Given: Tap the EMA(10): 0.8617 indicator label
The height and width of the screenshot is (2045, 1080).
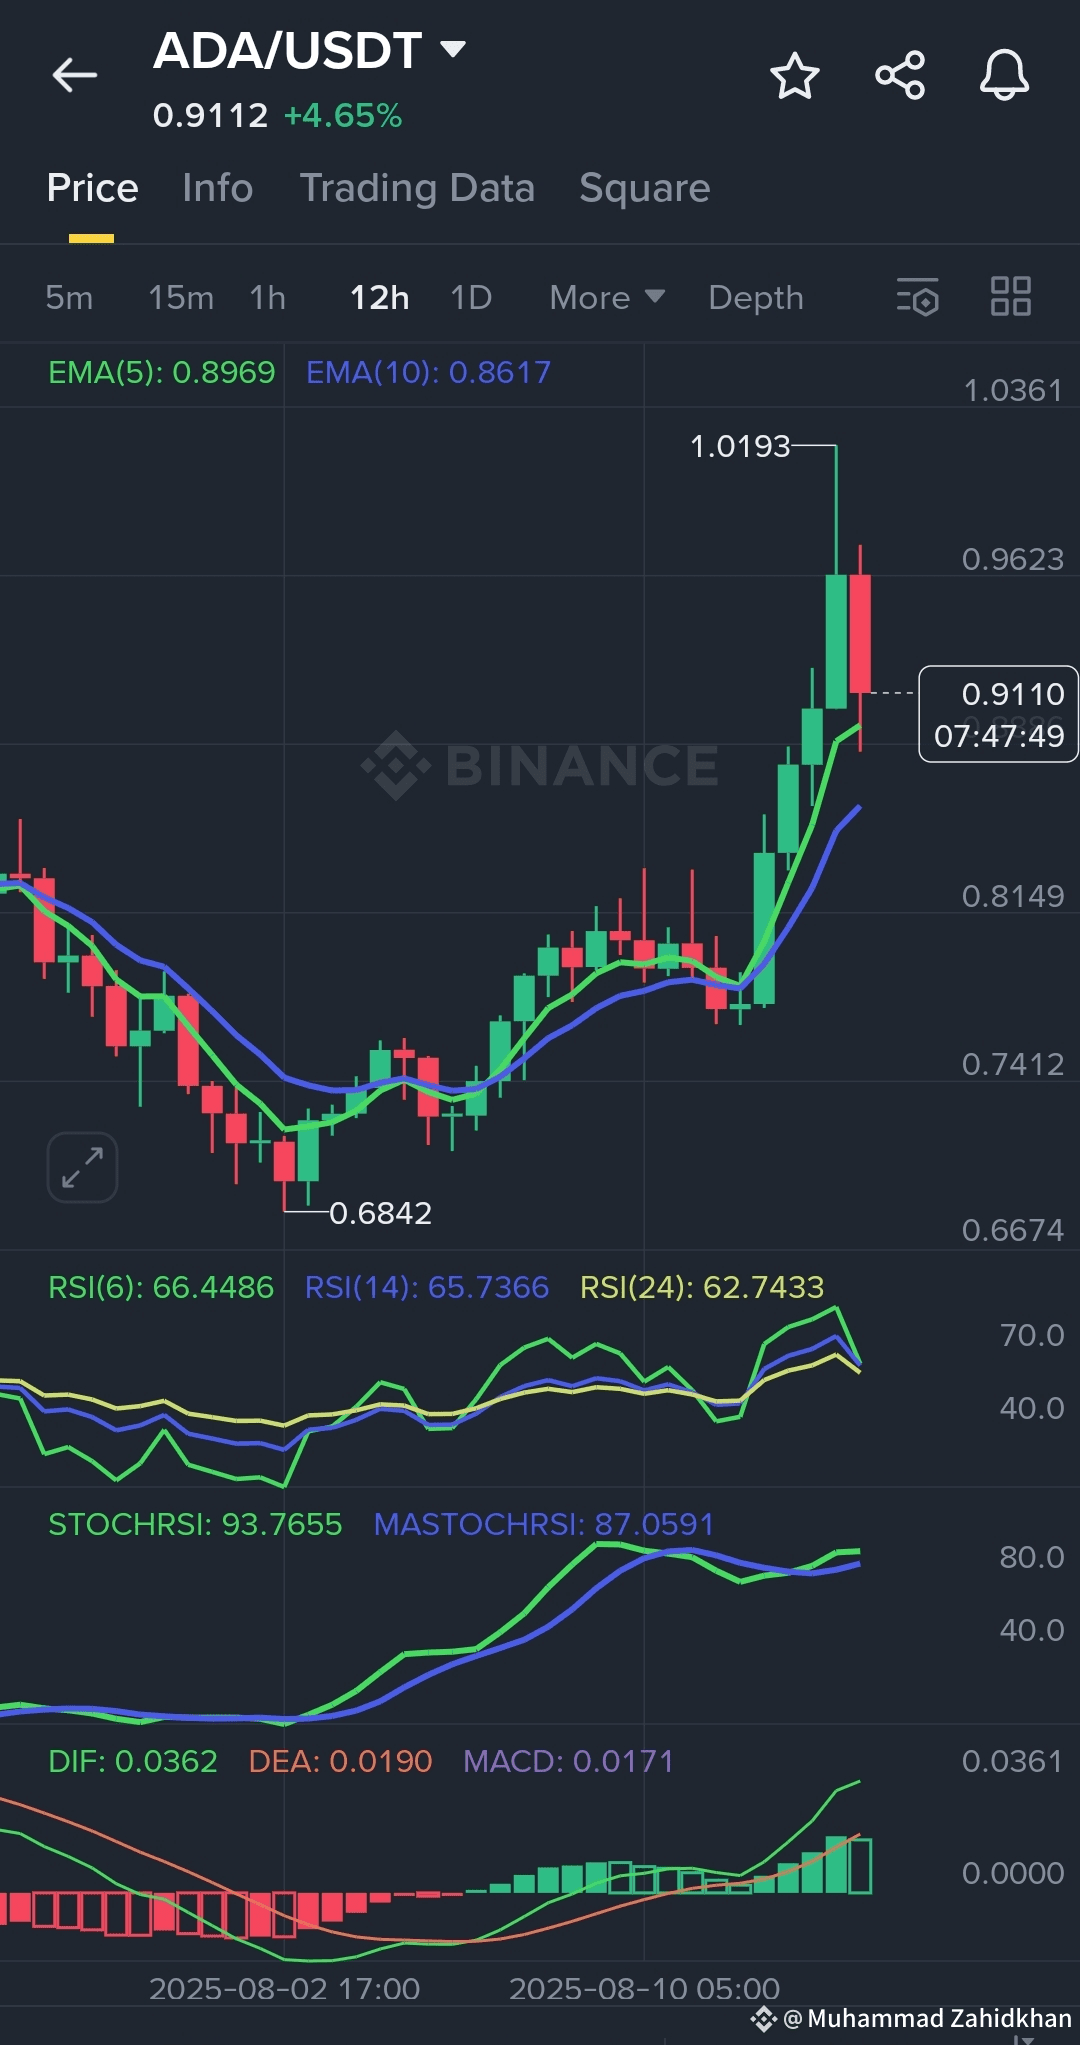Looking at the screenshot, I should click(x=428, y=372).
